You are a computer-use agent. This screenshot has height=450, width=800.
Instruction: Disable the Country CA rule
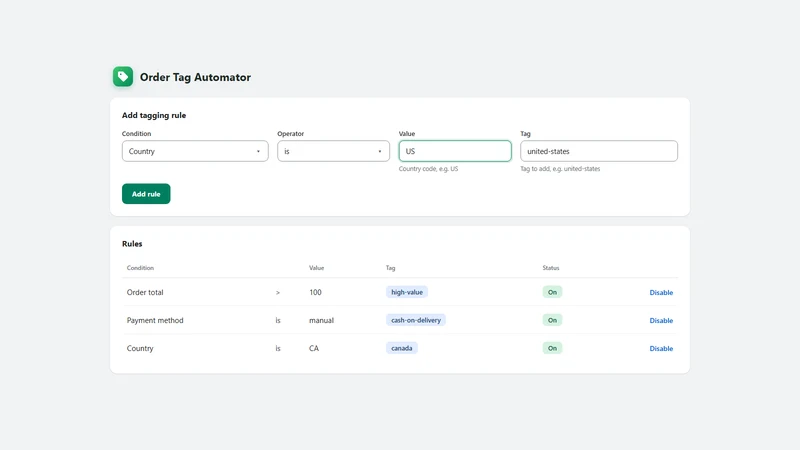click(661, 348)
